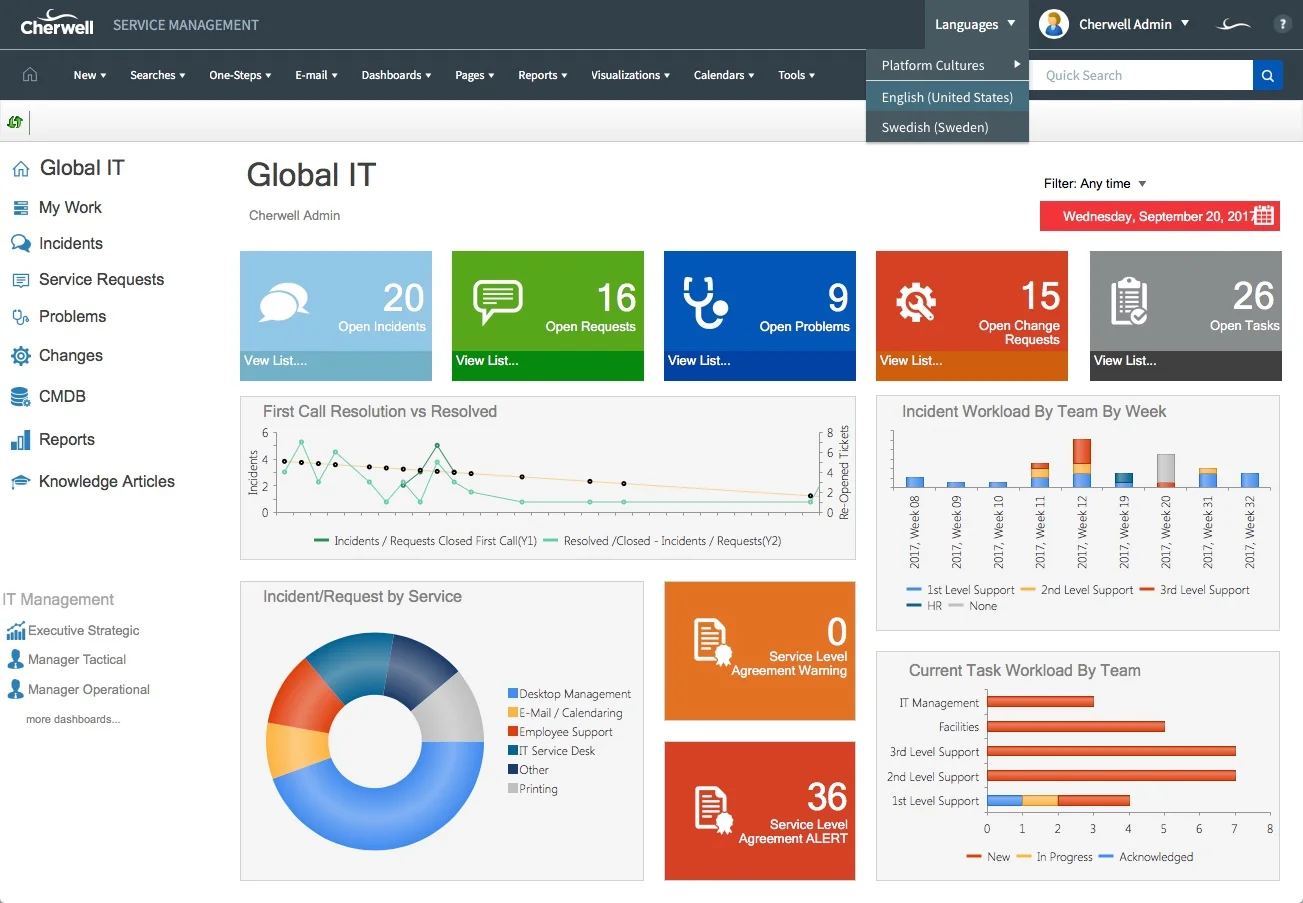The width and height of the screenshot is (1303, 903).
Task: Open the E-mail dropdown menu
Action: (x=316, y=75)
